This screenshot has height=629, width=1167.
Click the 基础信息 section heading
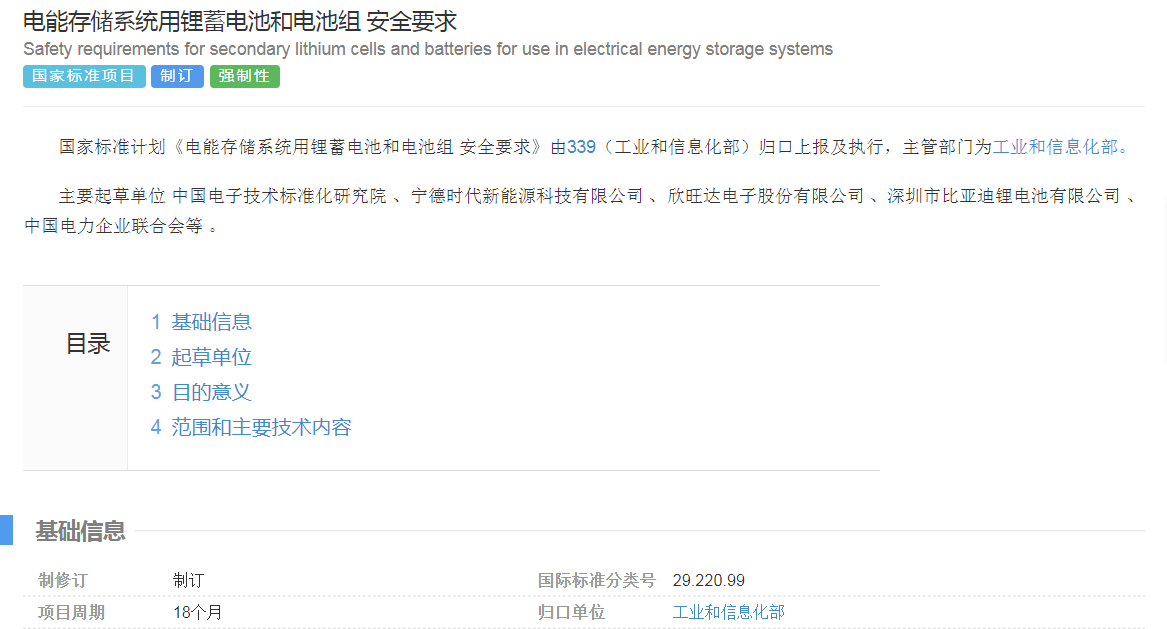[81, 531]
